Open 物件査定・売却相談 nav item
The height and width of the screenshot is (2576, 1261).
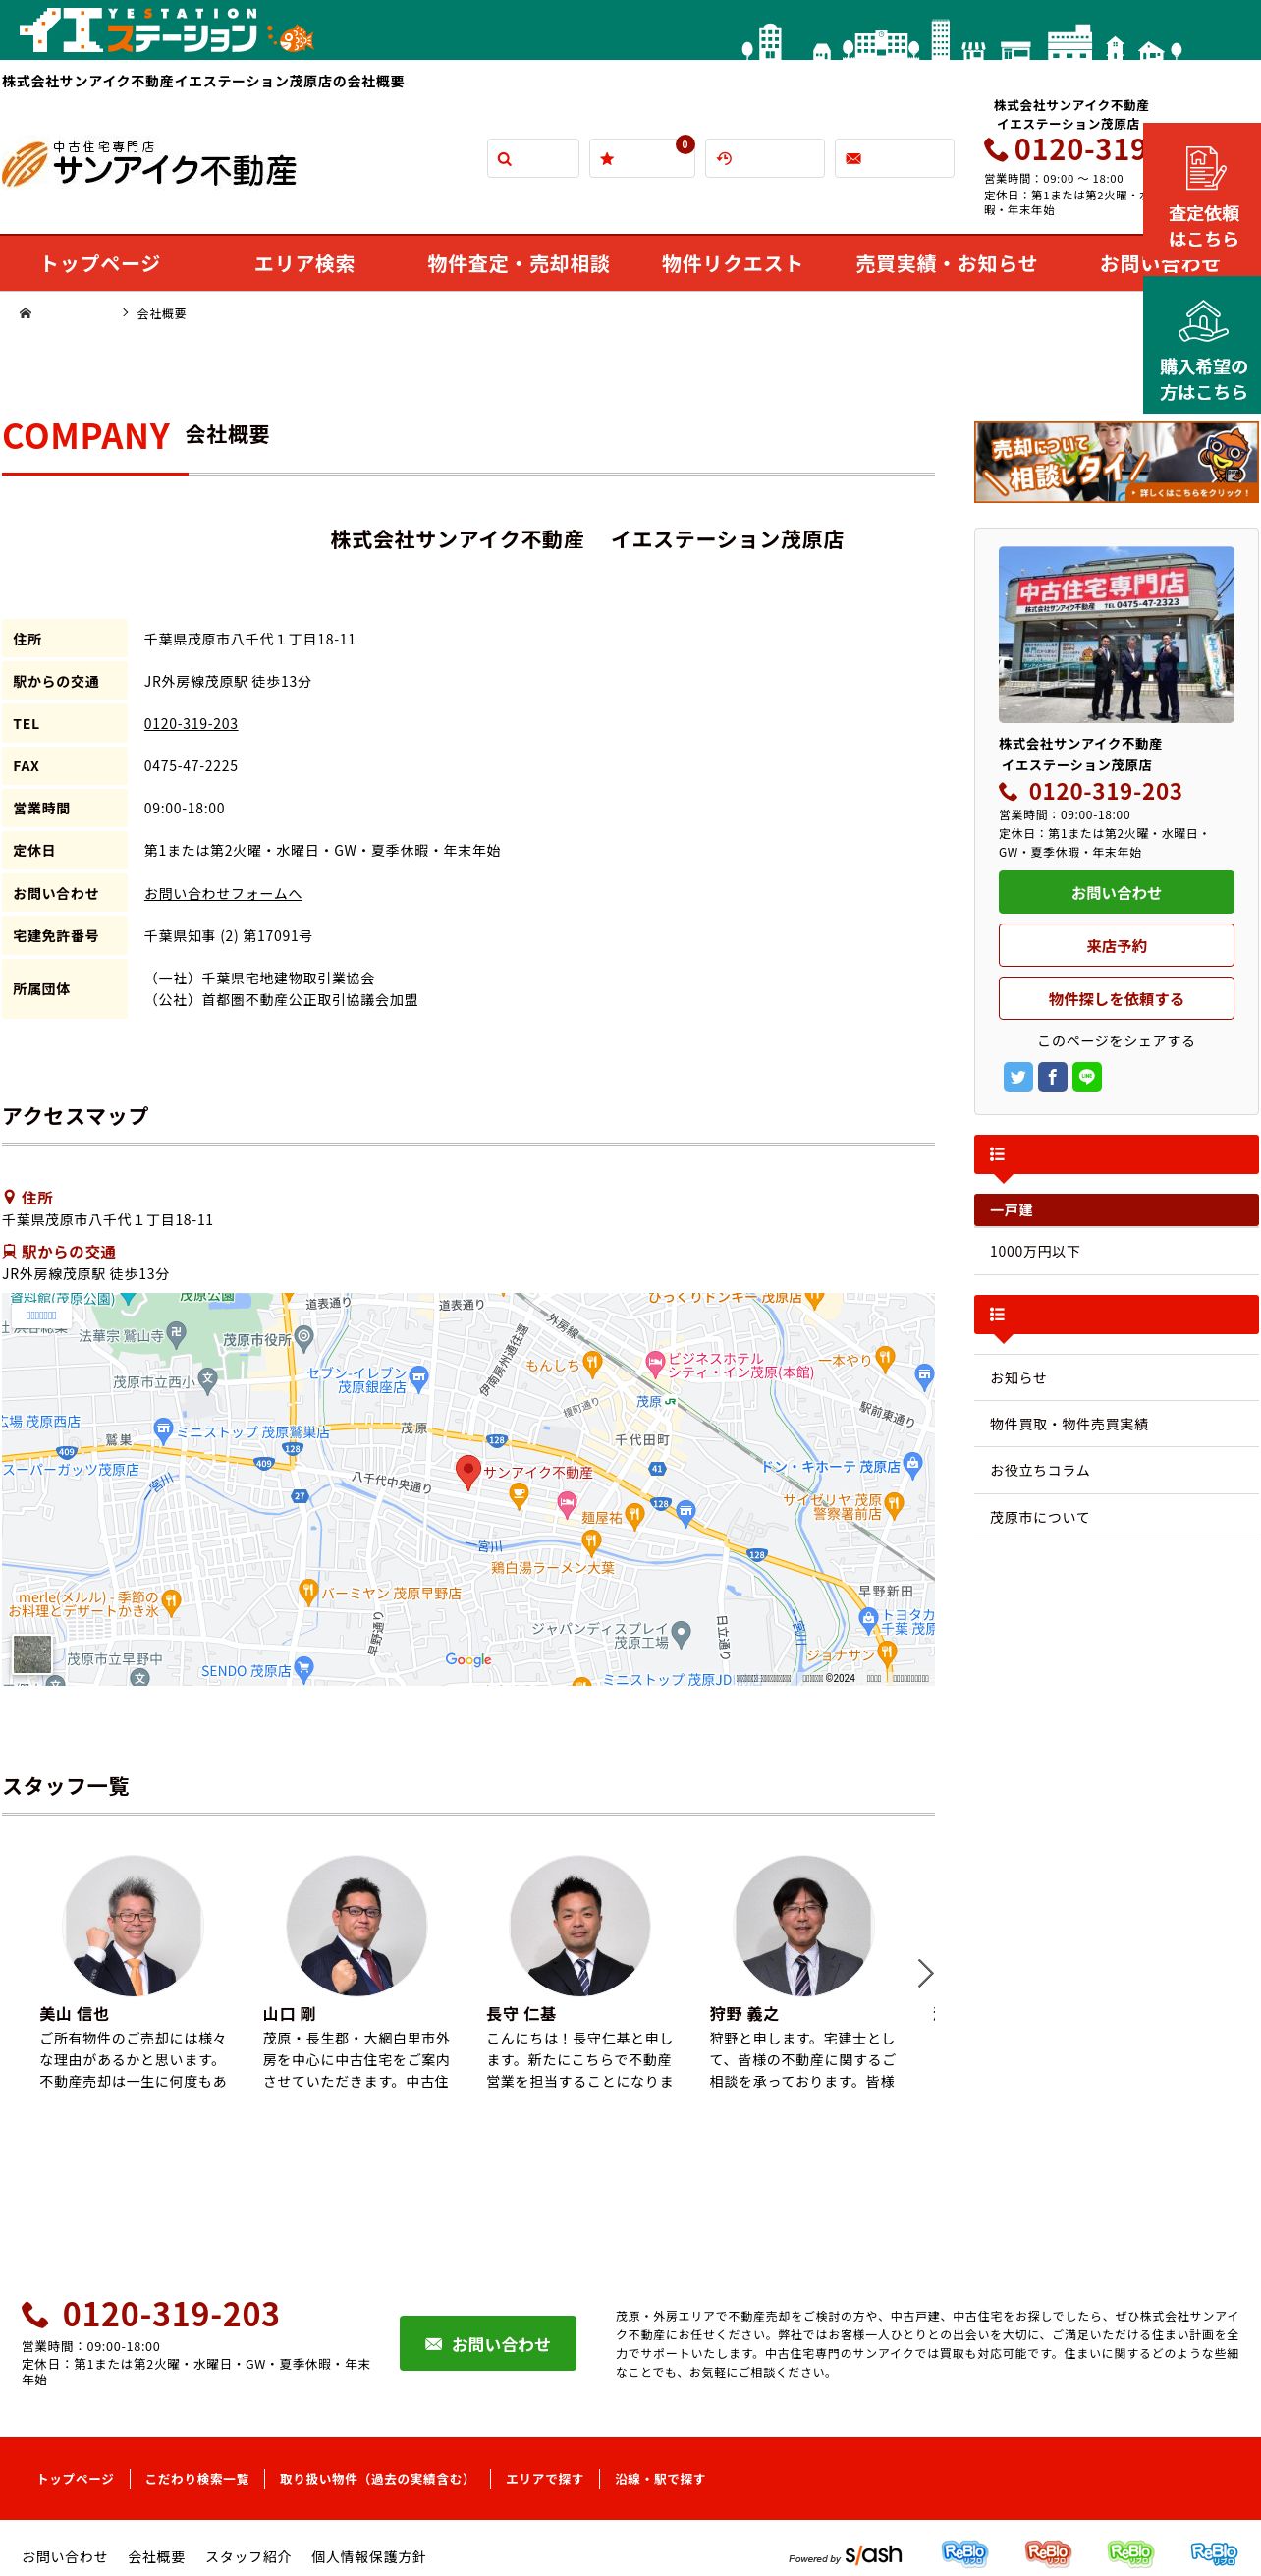click(518, 264)
